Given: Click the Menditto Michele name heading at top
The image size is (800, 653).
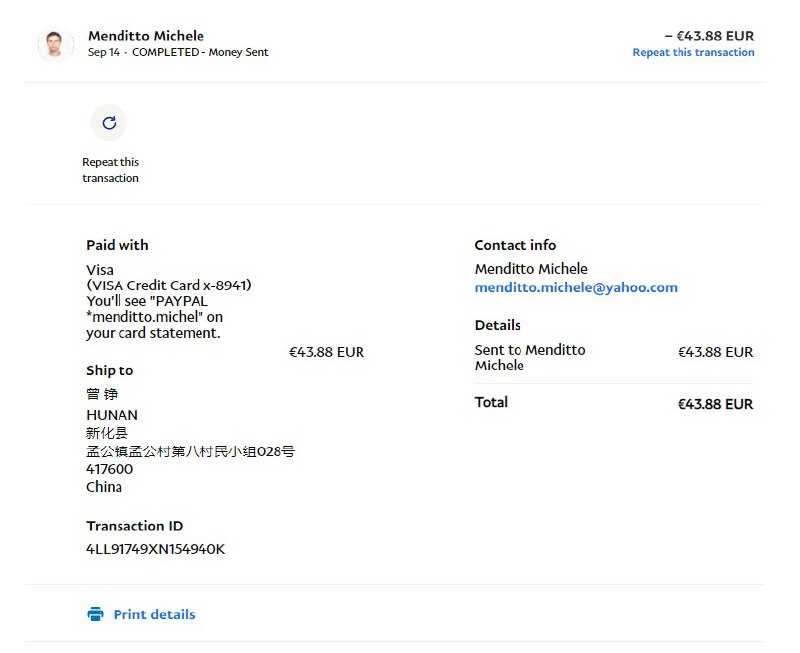Looking at the screenshot, I should click(x=146, y=36).
